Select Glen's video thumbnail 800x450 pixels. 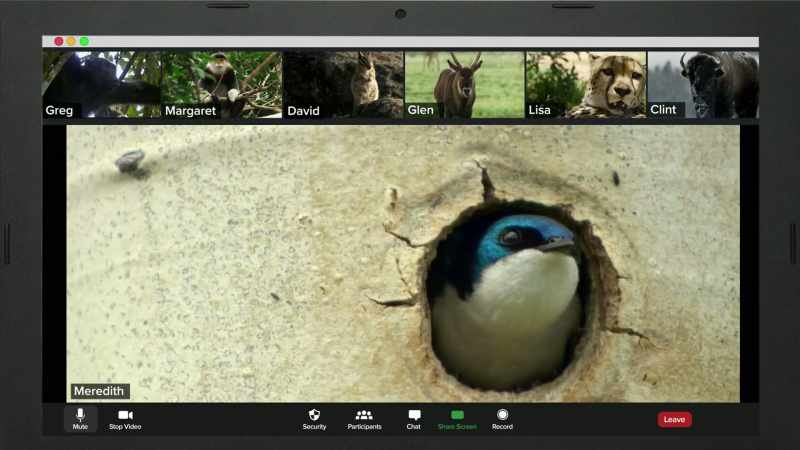465,85
